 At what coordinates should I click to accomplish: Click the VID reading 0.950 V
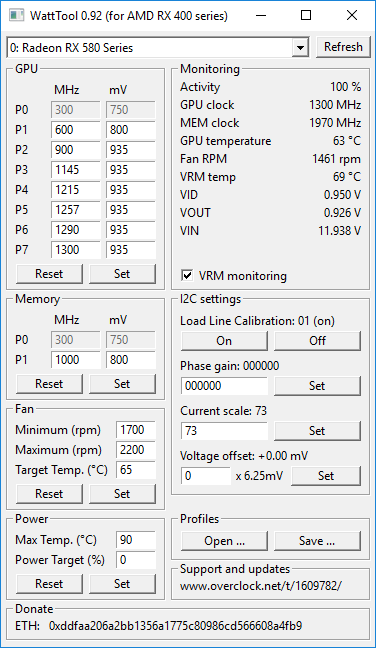(x=342, y=195)
